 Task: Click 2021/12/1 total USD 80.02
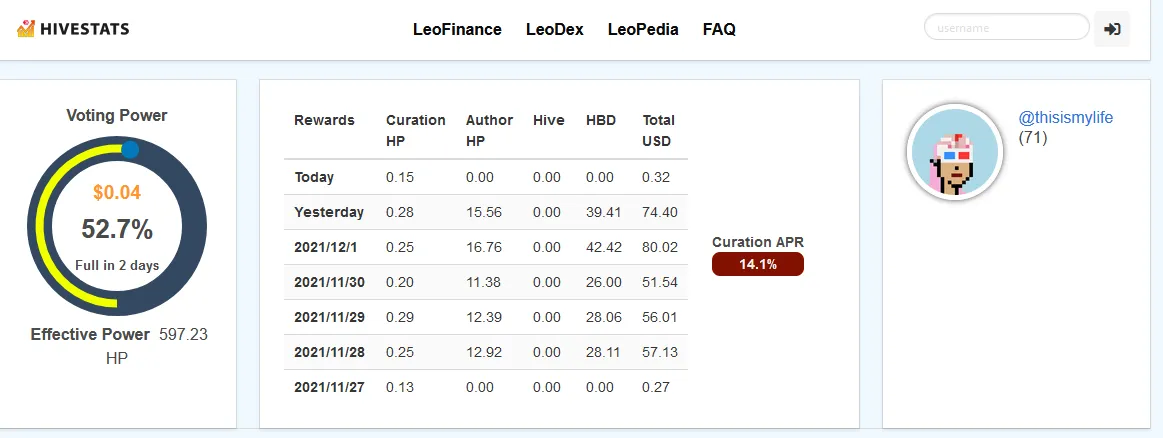click(659, 248)
